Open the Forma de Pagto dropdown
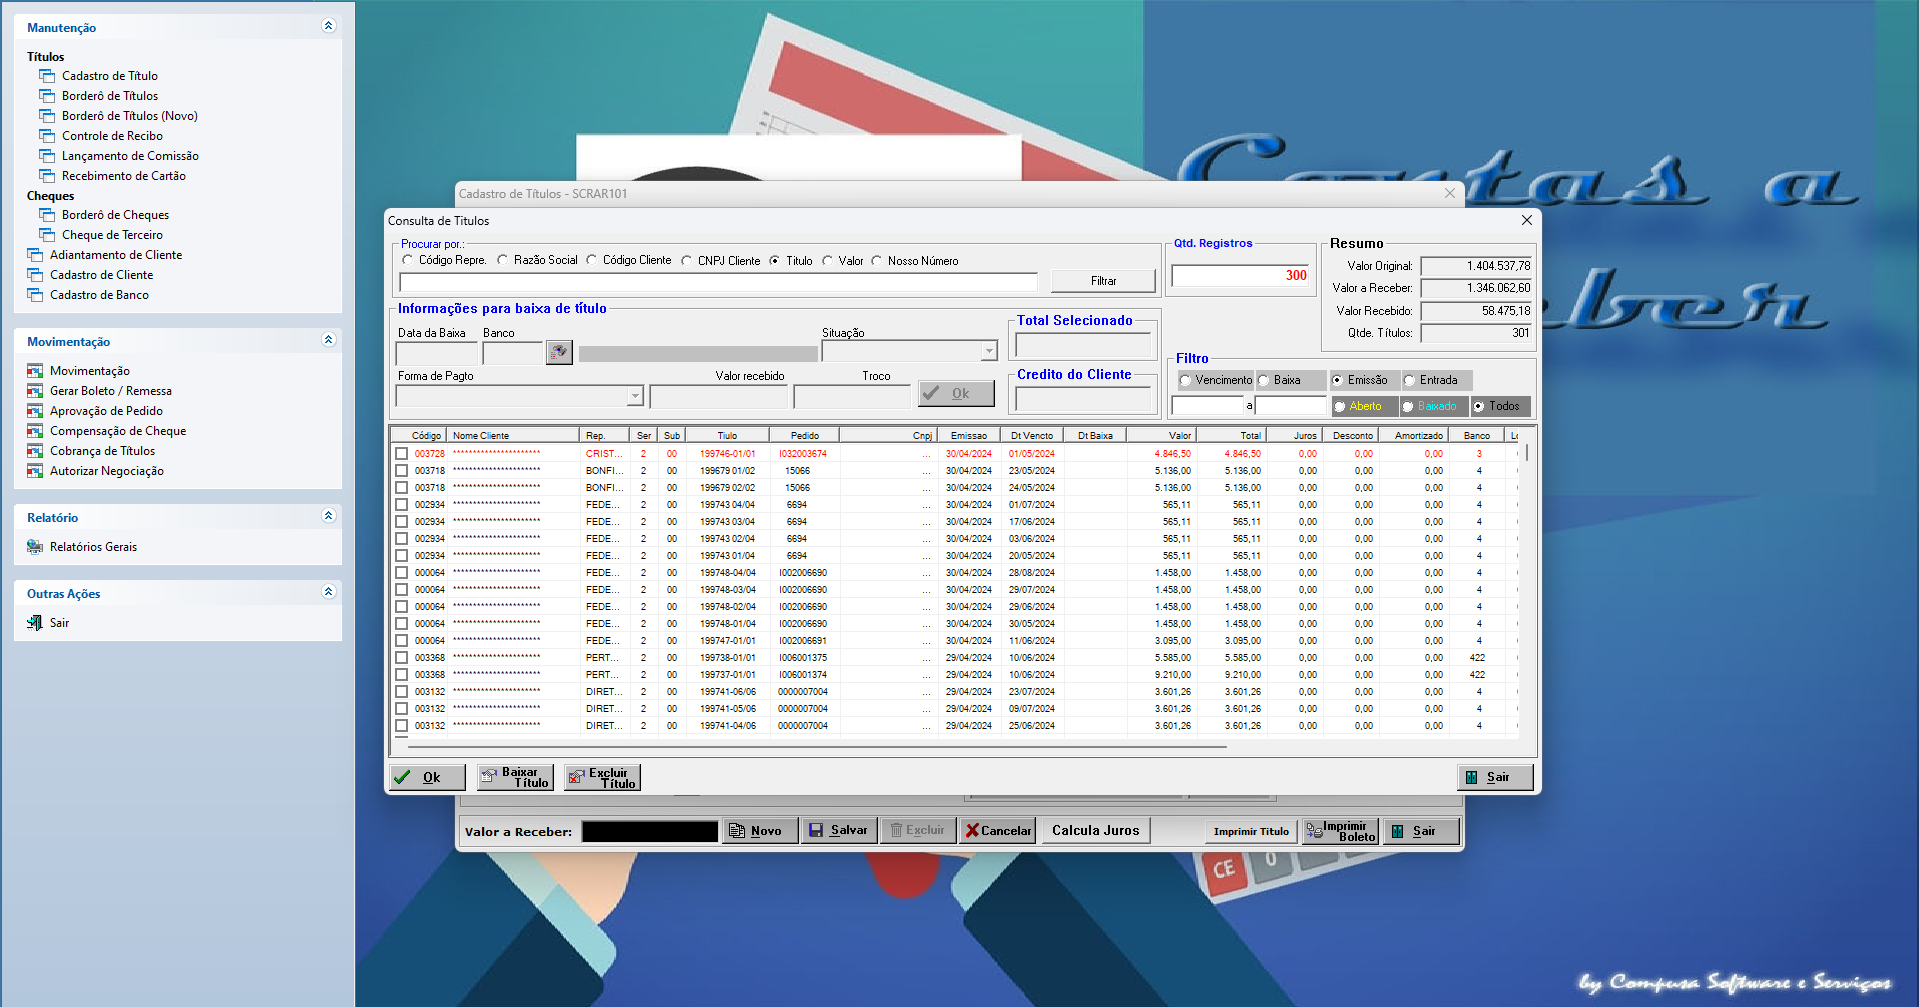 pyautogui.click(x=635, y=396)
